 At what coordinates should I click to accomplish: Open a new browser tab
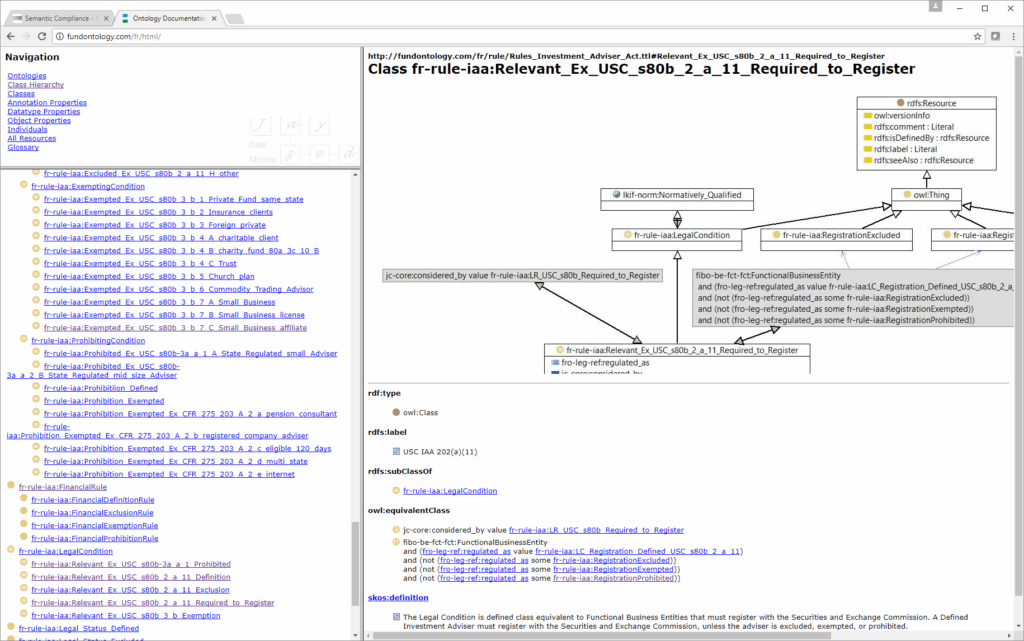(x=234, y=19)
